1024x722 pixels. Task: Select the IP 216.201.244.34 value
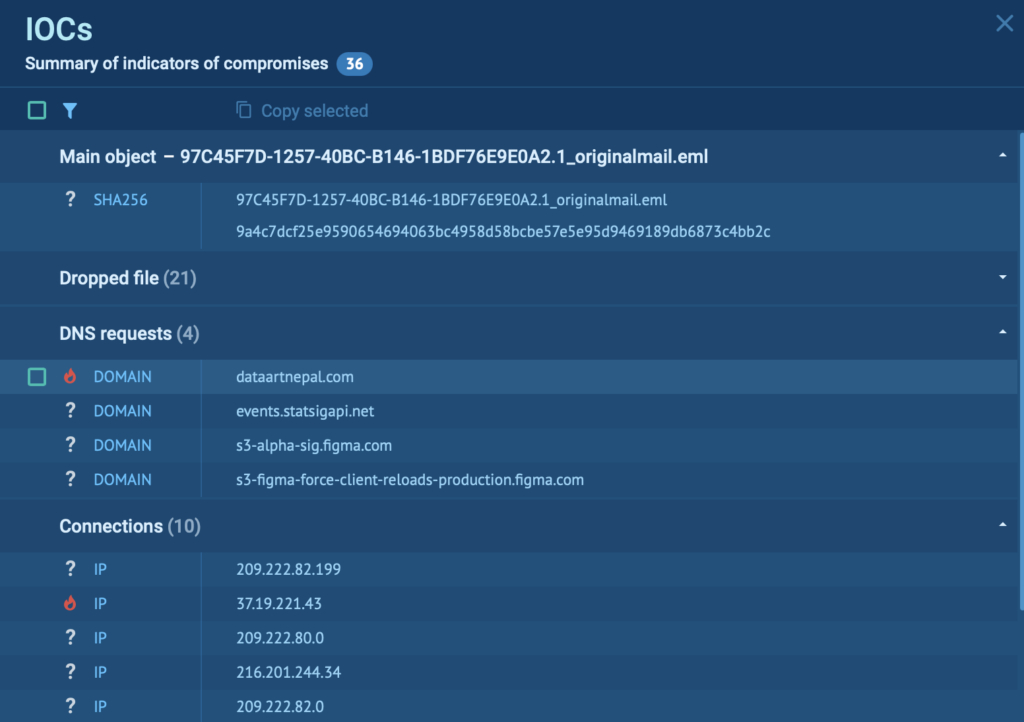point(288,672)
